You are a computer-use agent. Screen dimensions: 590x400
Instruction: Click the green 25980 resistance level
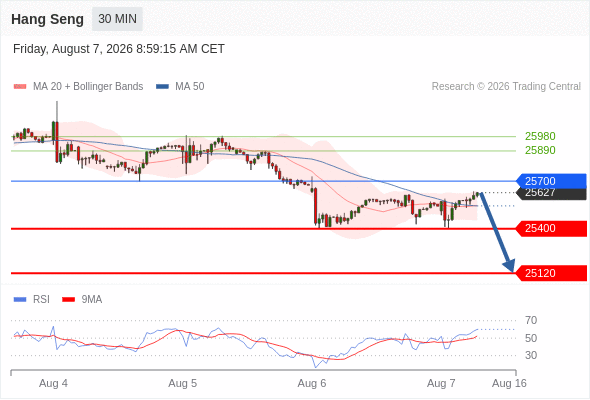[x=540, y=136]
